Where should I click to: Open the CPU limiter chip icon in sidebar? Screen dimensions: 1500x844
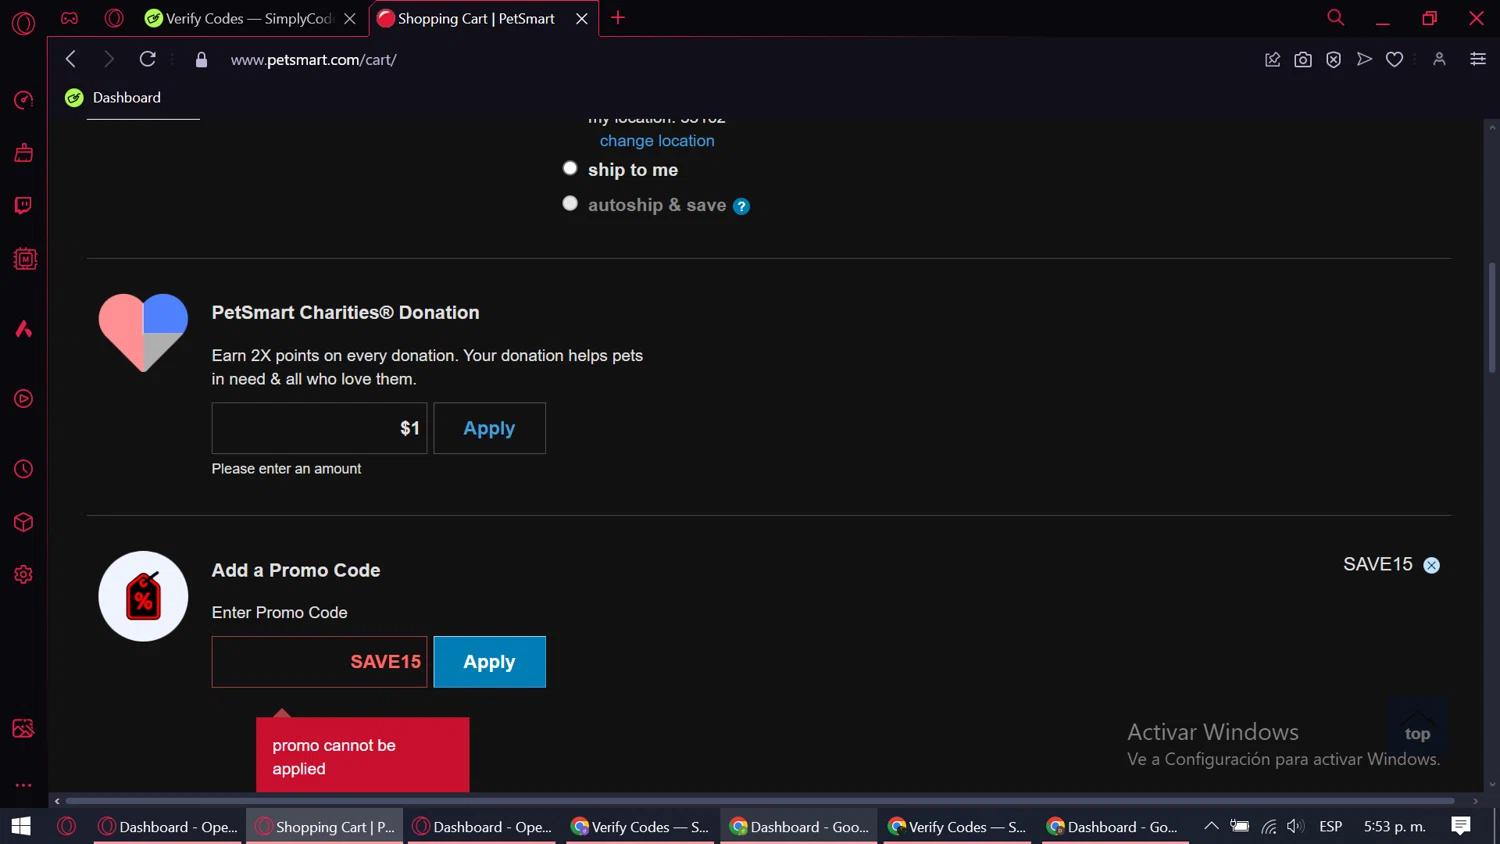coord(24,259)
